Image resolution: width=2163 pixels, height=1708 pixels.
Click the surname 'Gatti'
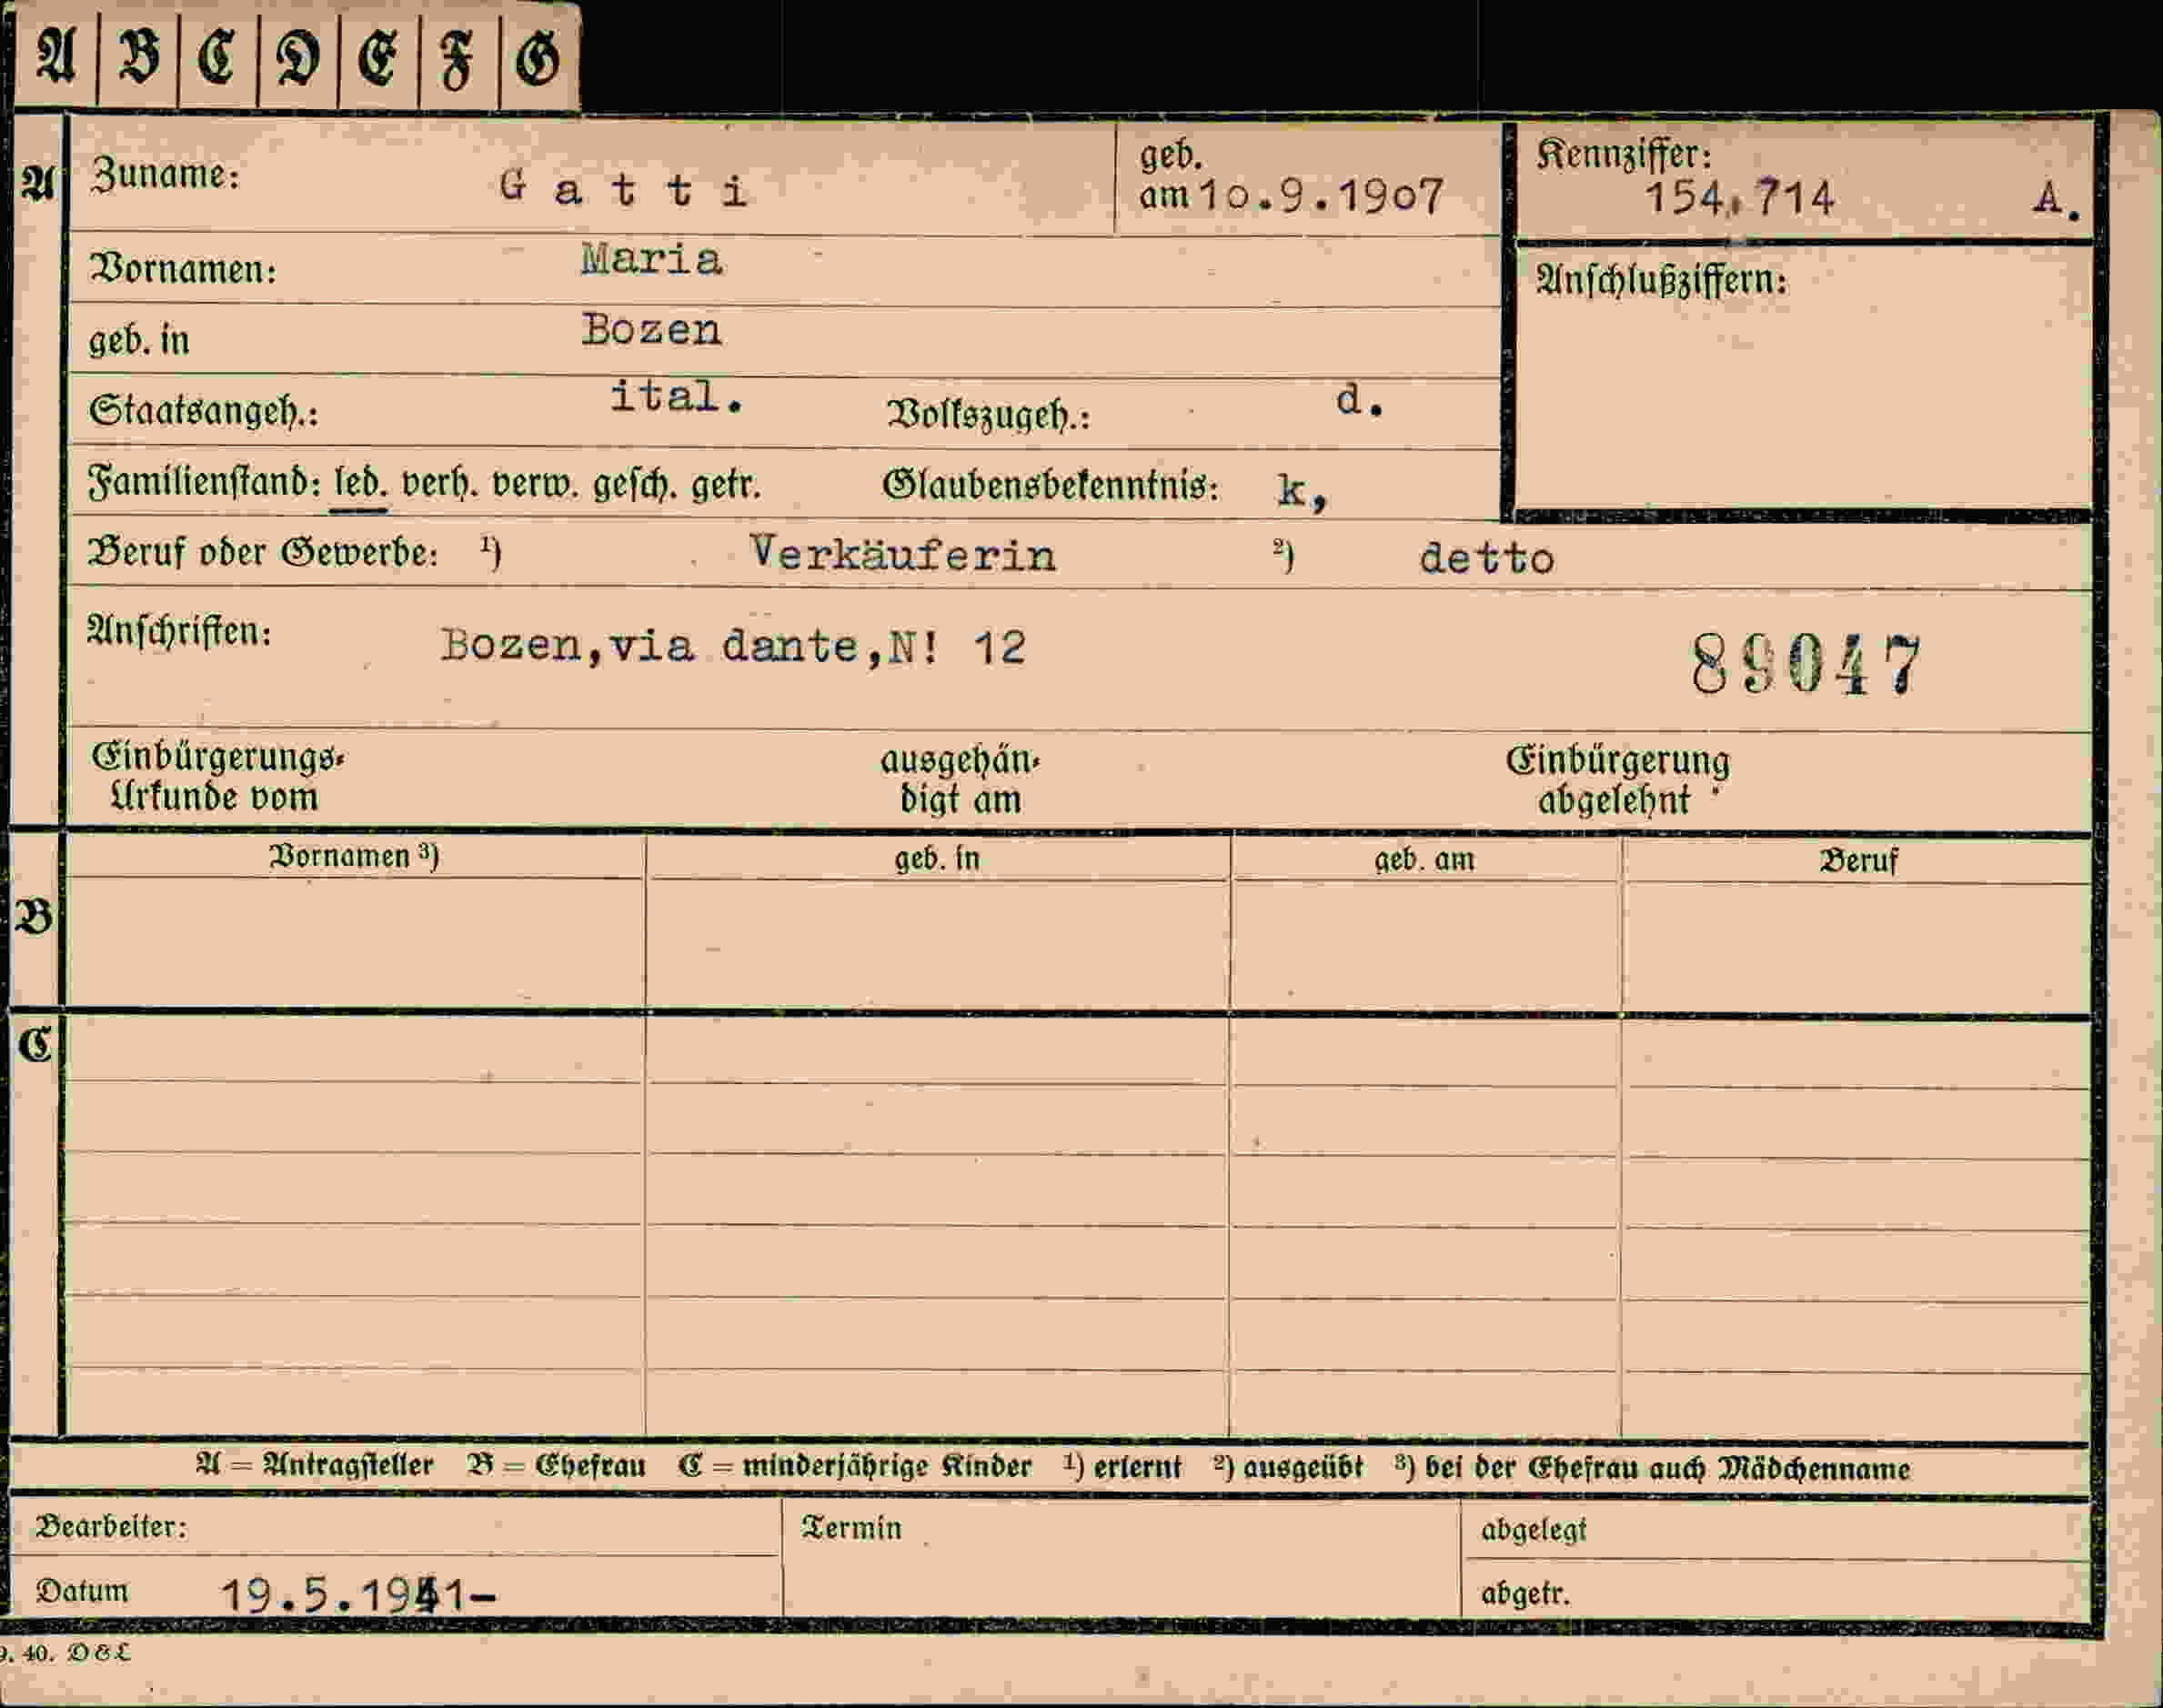pyautogui.click(x=623, y=187)
